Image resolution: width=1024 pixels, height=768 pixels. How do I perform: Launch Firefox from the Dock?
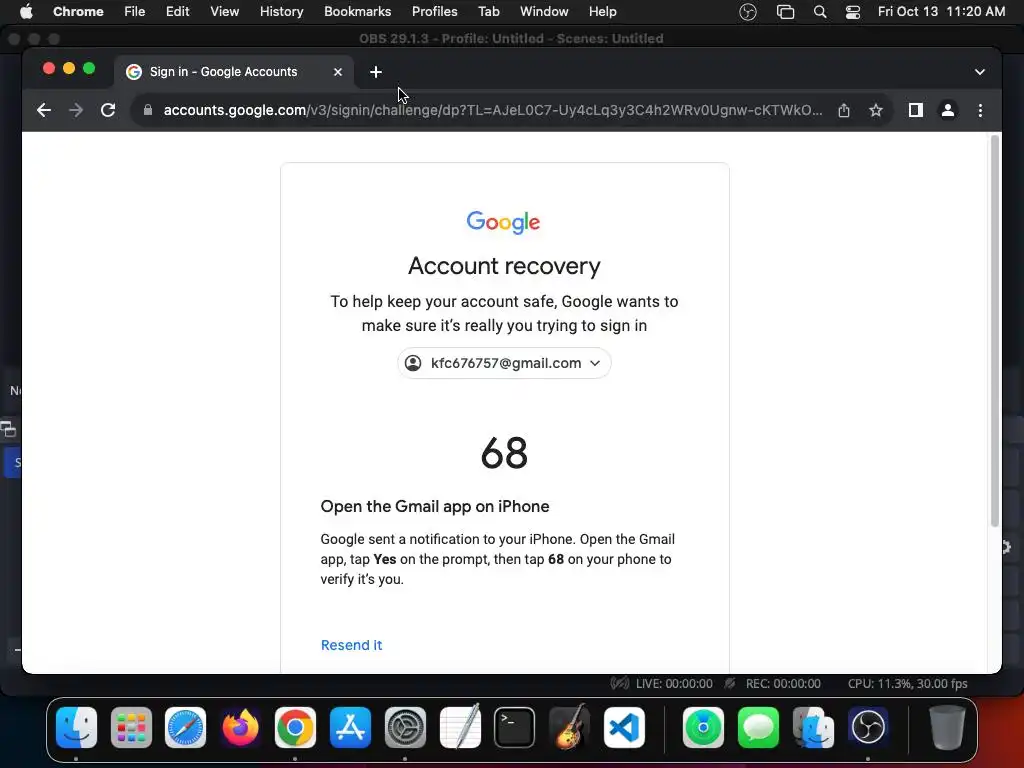tap(240, 727)
